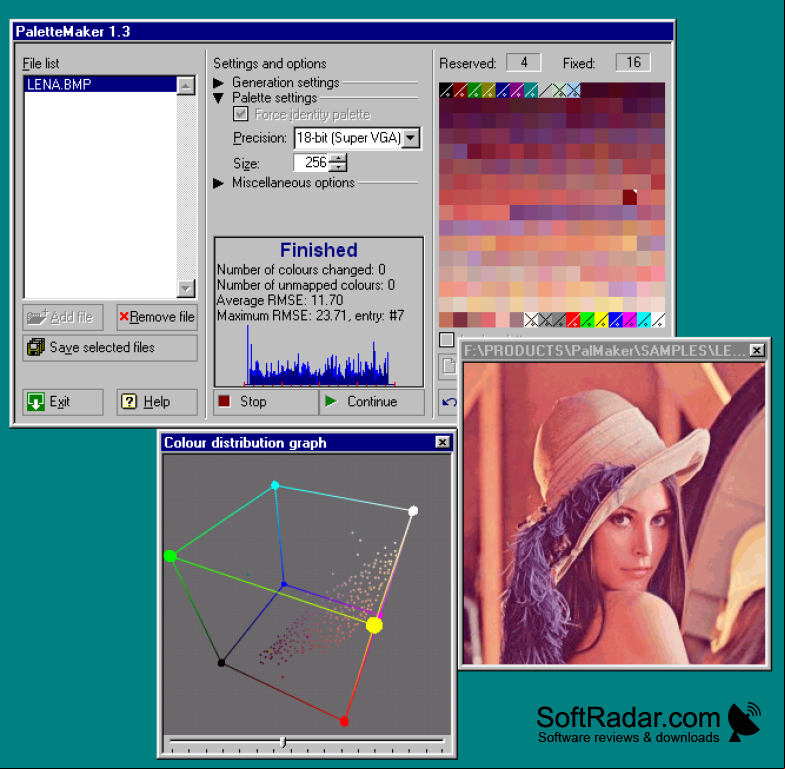Open the Precision dropdown arrow
785x769 pixels.
(411, 138)
